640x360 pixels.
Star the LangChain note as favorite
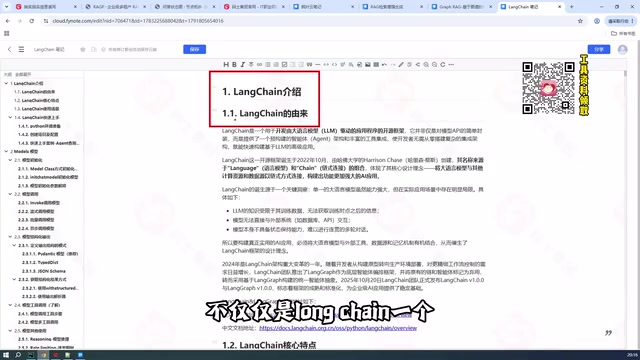point(83,49)
